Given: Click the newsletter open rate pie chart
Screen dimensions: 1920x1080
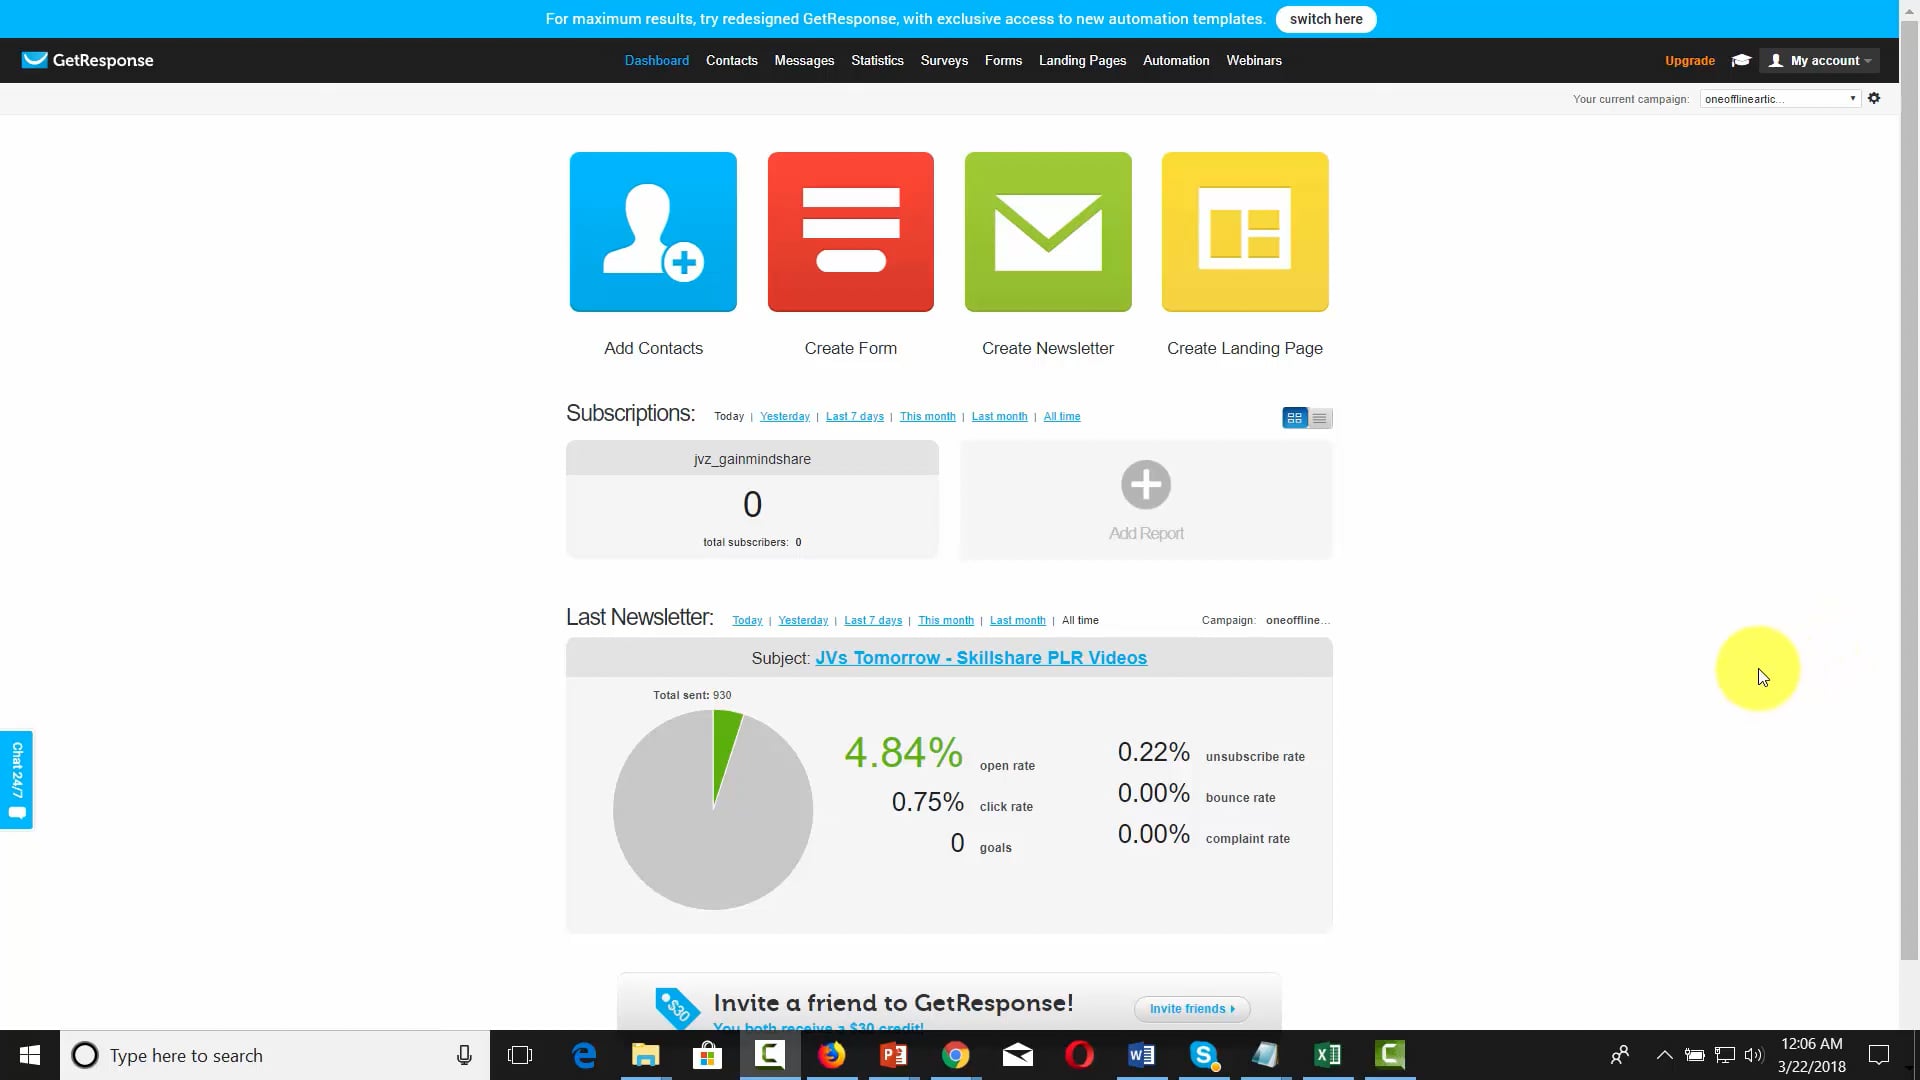Looking at the screenshot, I should pyautogui.click(x=713, y=810).
